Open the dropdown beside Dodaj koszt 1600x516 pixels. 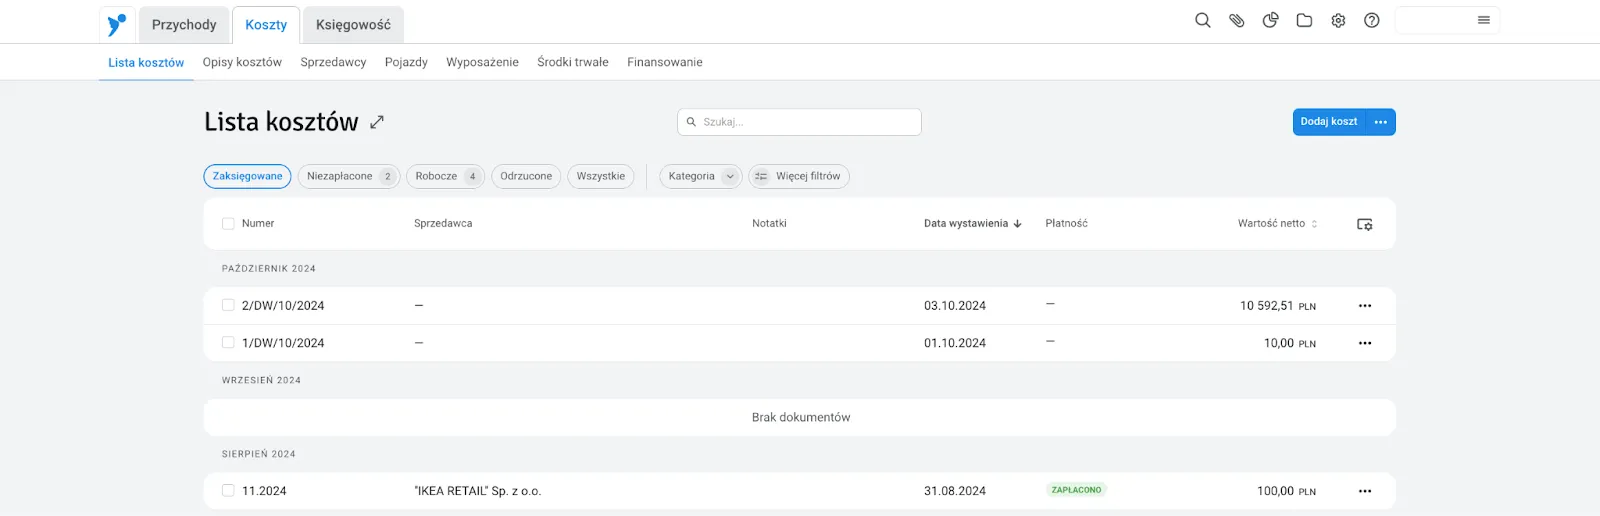point(1381,122)
